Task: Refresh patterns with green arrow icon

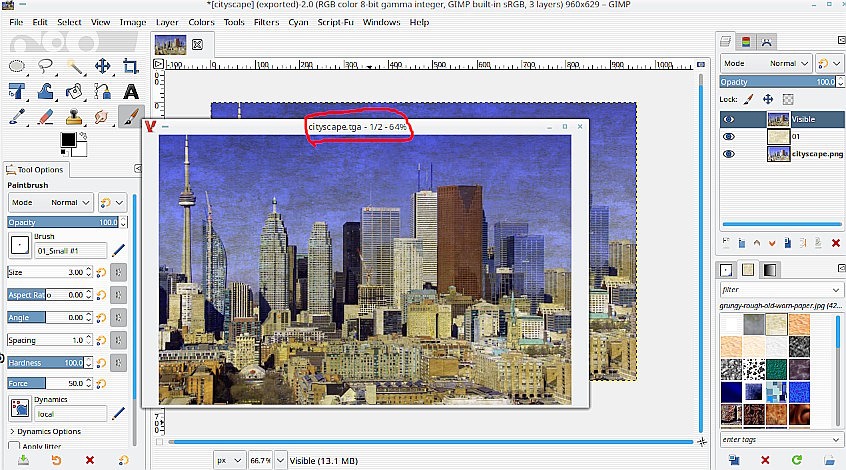Action: click(796, 460)
